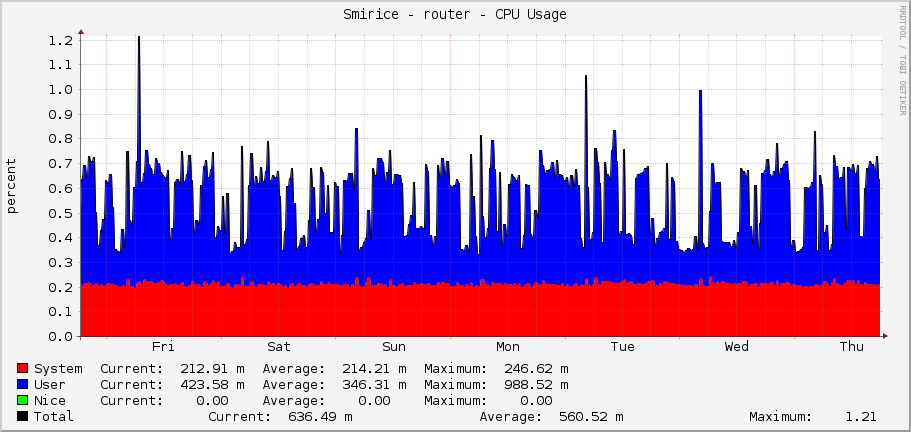
Task: Click the tallest spike peak near Friday
Action: (139, 37)
